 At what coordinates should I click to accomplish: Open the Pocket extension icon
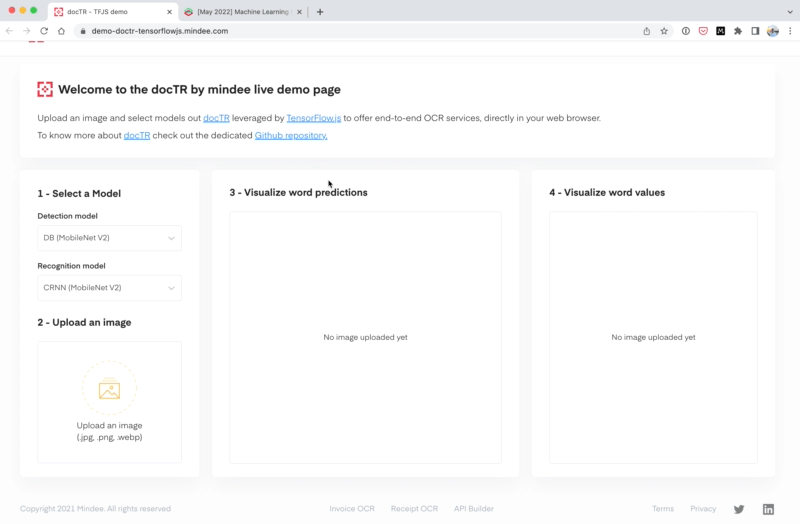[x=703, y=31]
